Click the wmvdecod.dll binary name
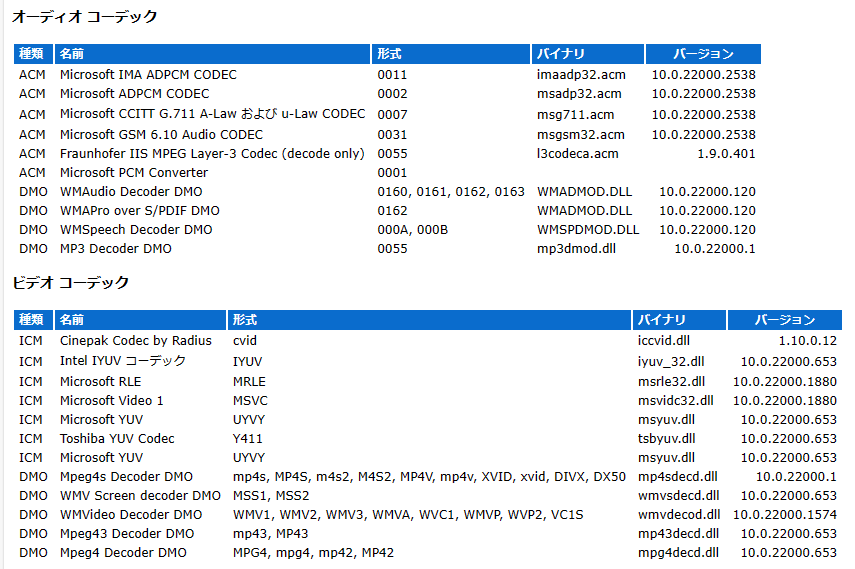The width and height of the screenshot is (855, 569). coord(678,515)
